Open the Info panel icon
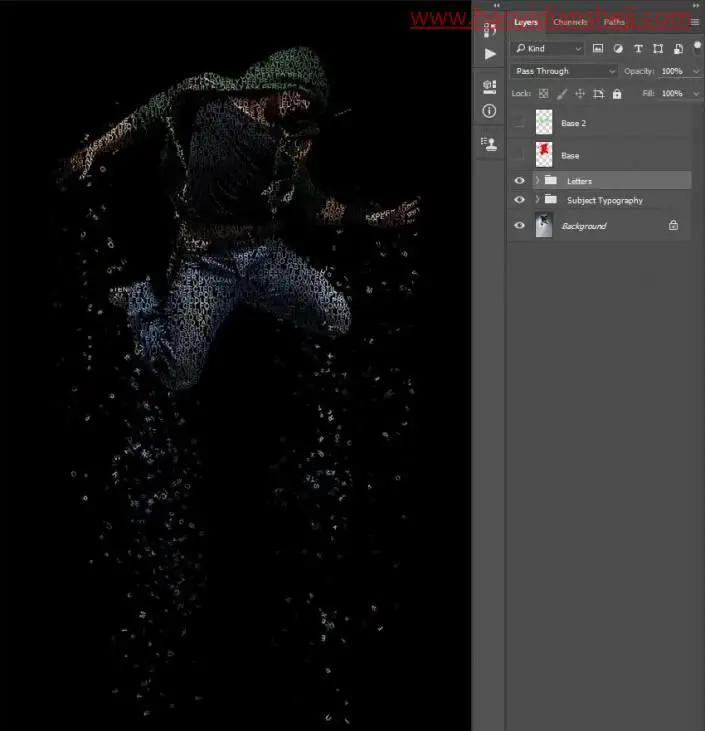The width and height of the screenshot is (705, 731). (x=489, y=110)
